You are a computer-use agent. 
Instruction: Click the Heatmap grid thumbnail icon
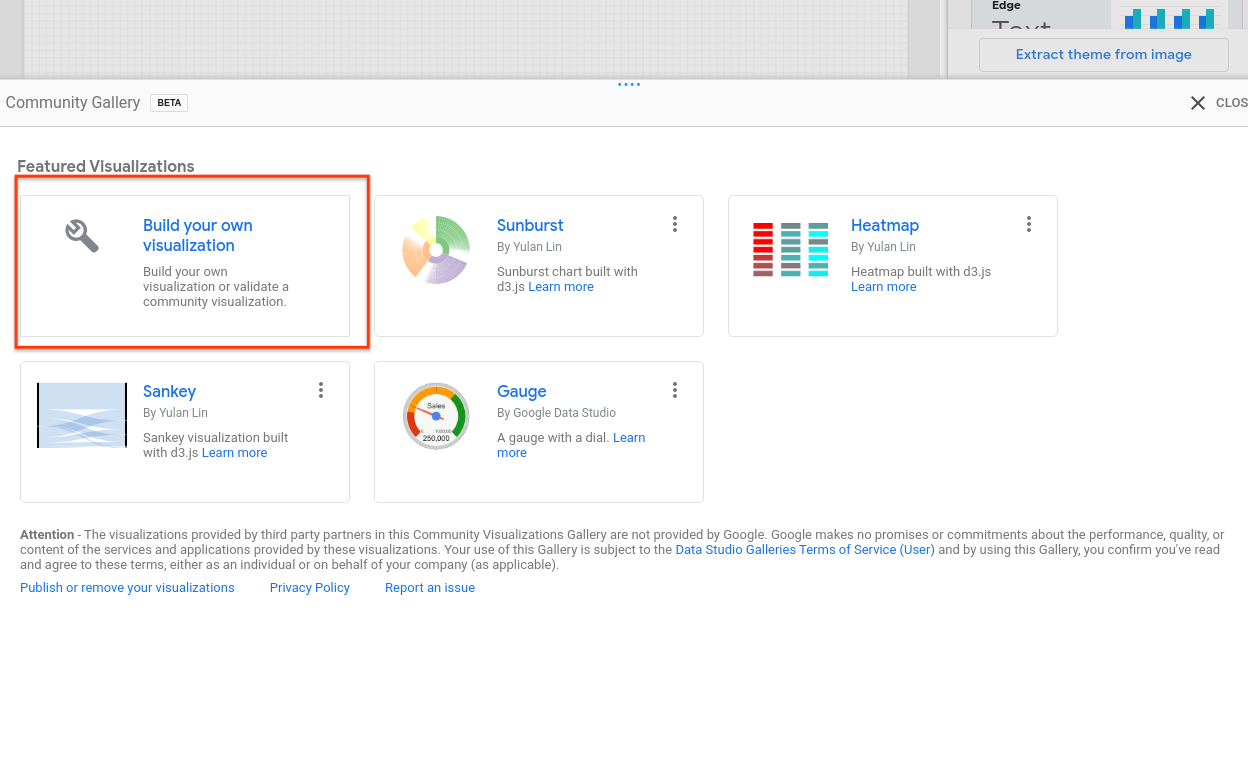(790, 249)
